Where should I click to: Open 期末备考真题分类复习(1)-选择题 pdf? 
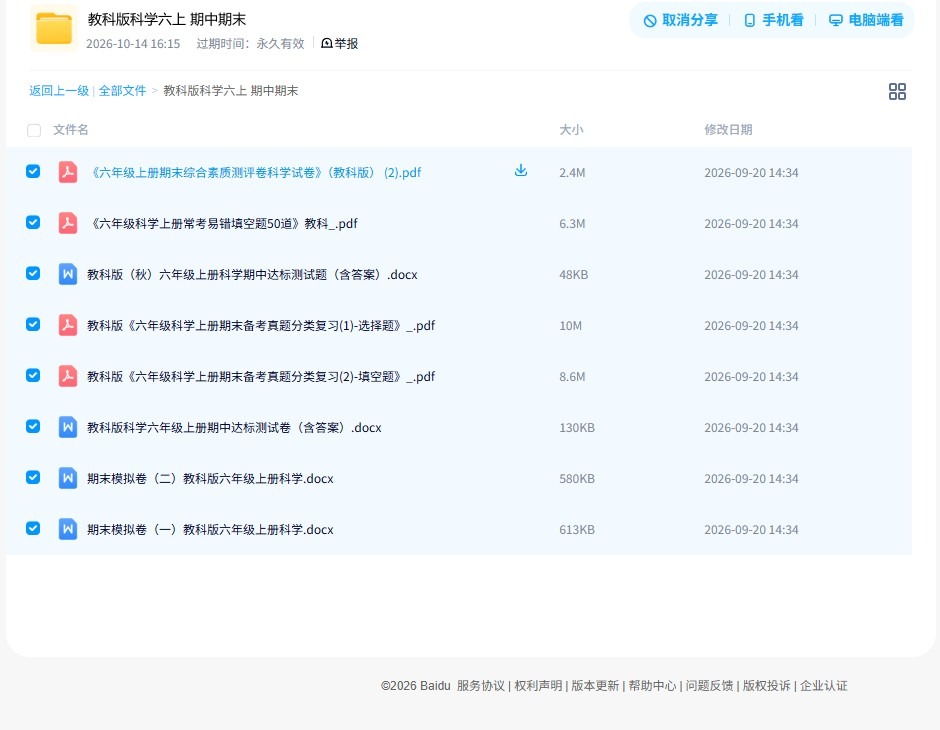pyautogui.click(x=261, y=325)
